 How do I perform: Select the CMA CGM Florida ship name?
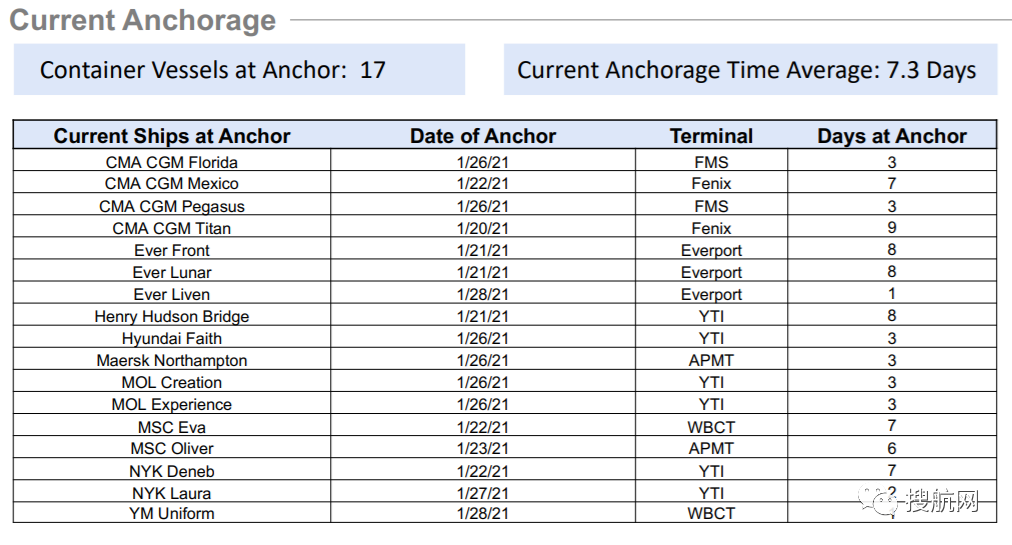(x=172, y=162)
